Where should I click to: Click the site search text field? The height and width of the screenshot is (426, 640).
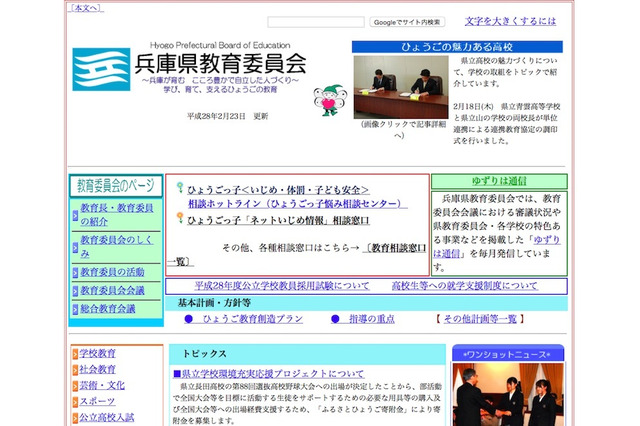[x=316, y=22]
